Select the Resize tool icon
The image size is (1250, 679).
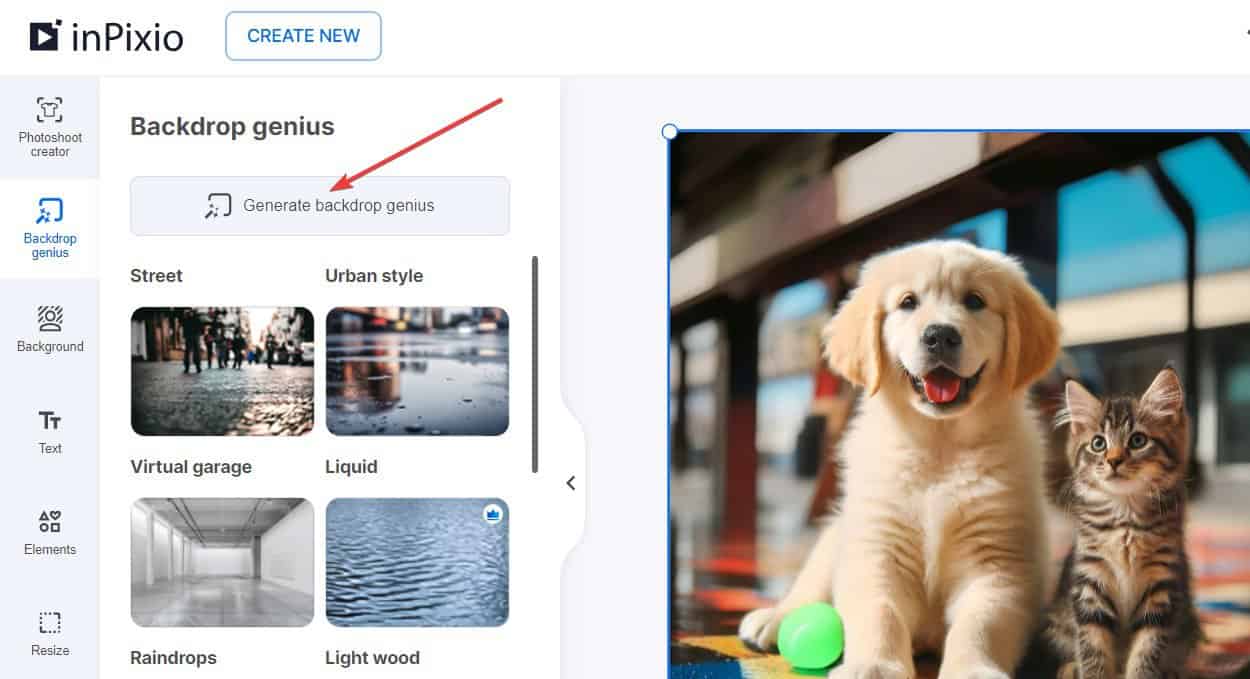coord(50,633)
